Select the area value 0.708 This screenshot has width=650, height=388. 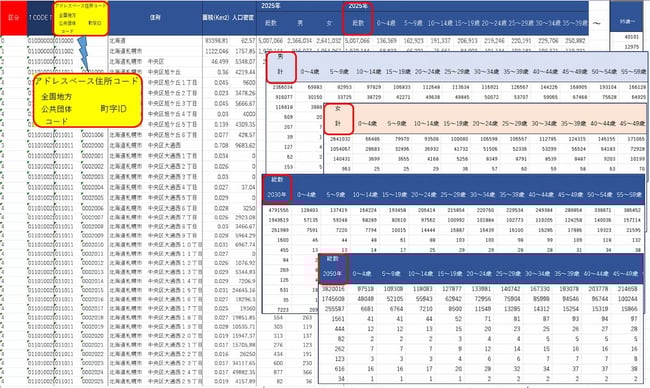click(221, 145)
